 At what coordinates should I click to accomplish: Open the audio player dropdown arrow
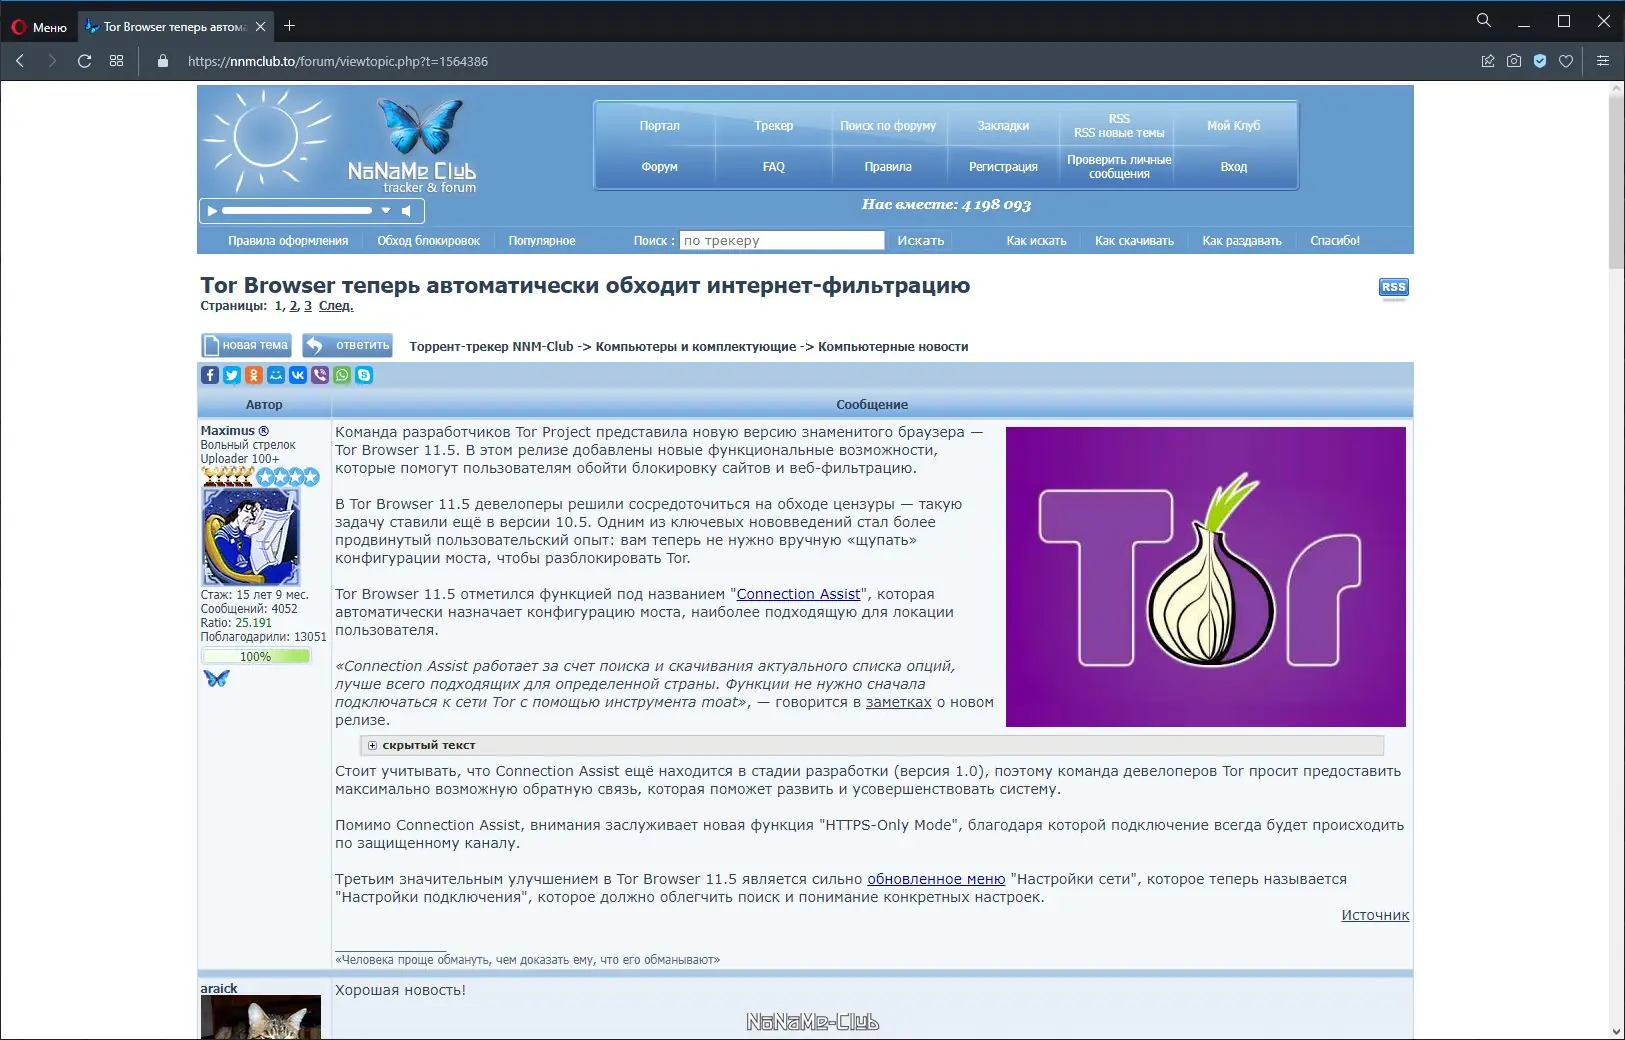[x=385, y=210]
